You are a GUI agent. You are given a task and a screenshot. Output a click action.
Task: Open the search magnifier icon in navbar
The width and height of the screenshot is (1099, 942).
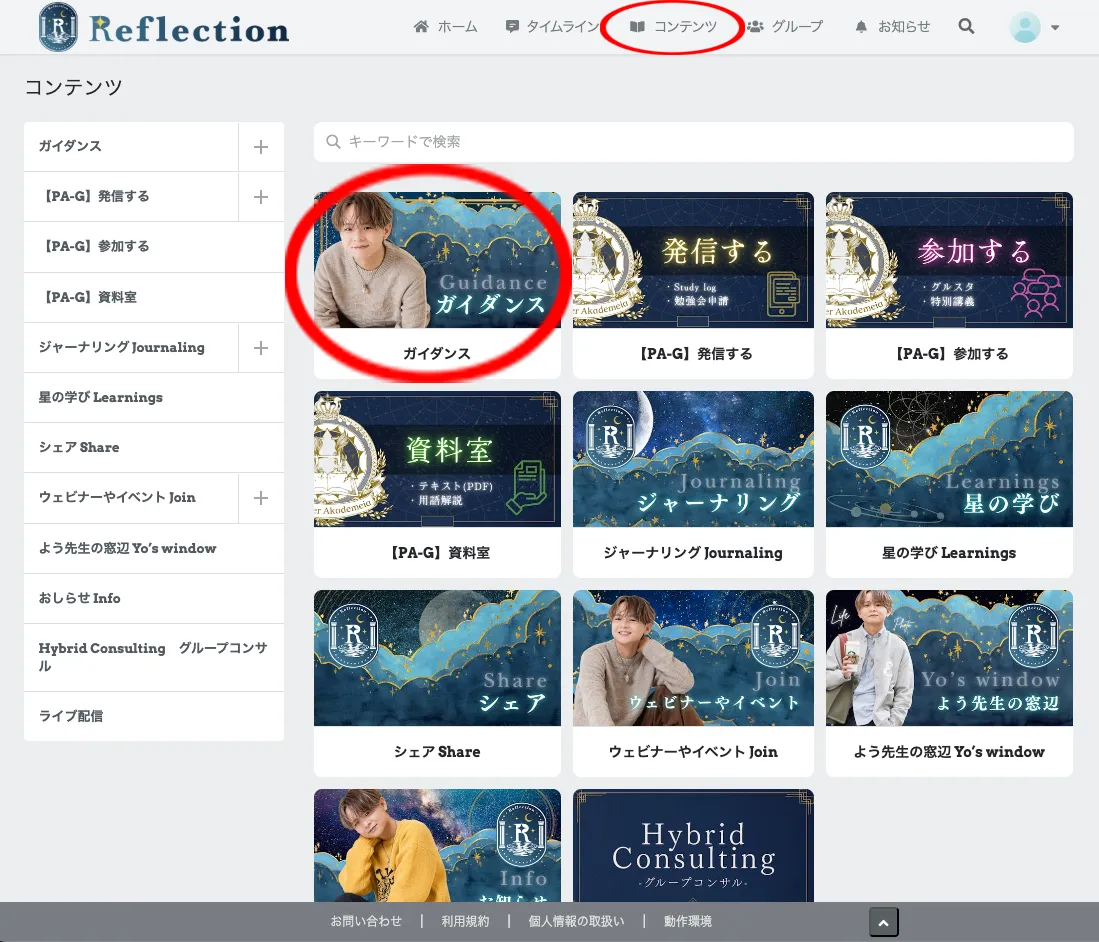[x=966, y=27]
